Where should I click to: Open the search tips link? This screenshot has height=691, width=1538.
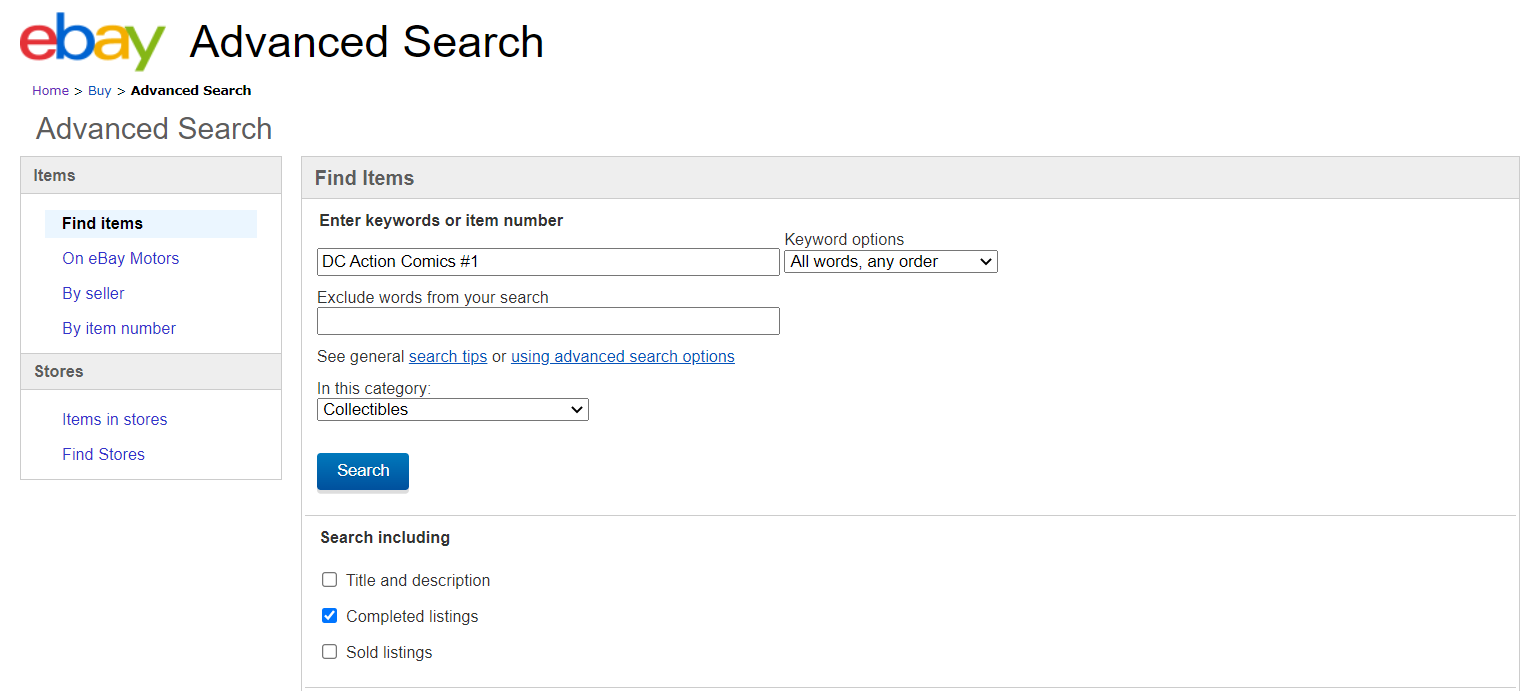[x=448, y=357]
